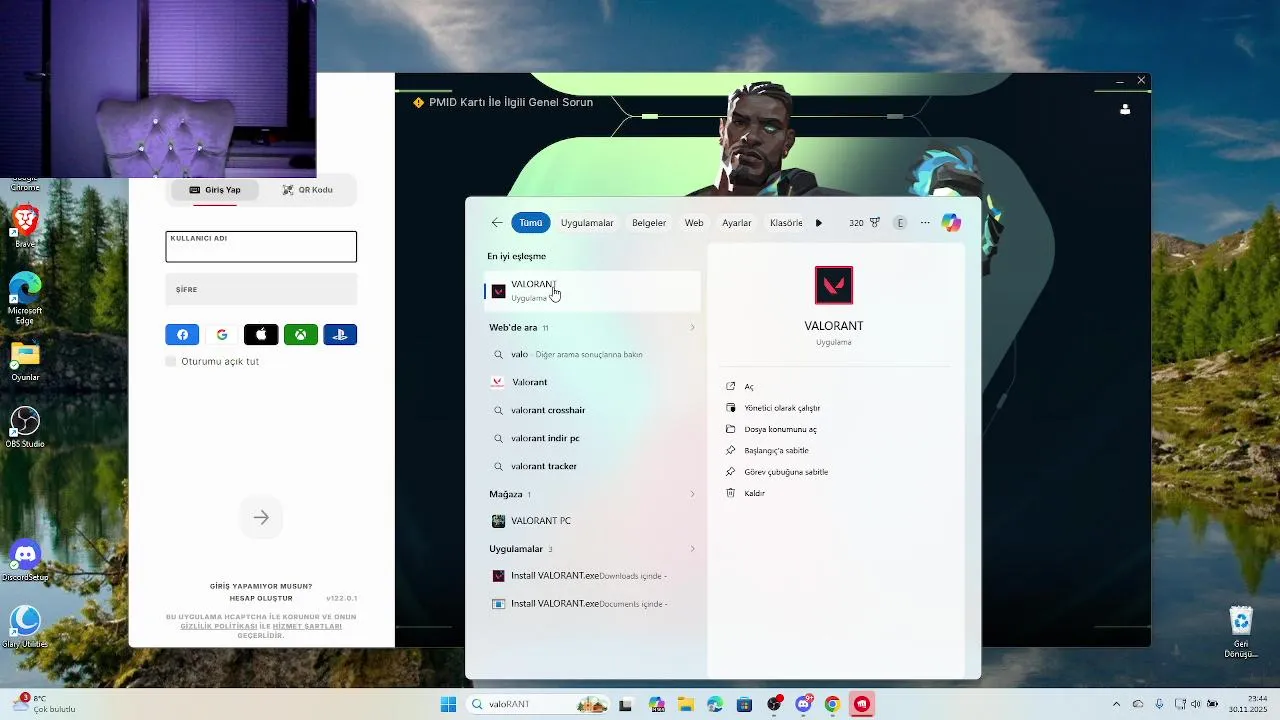
Task: Open the E account avatar in search
Action: click(x=900, y=223)
